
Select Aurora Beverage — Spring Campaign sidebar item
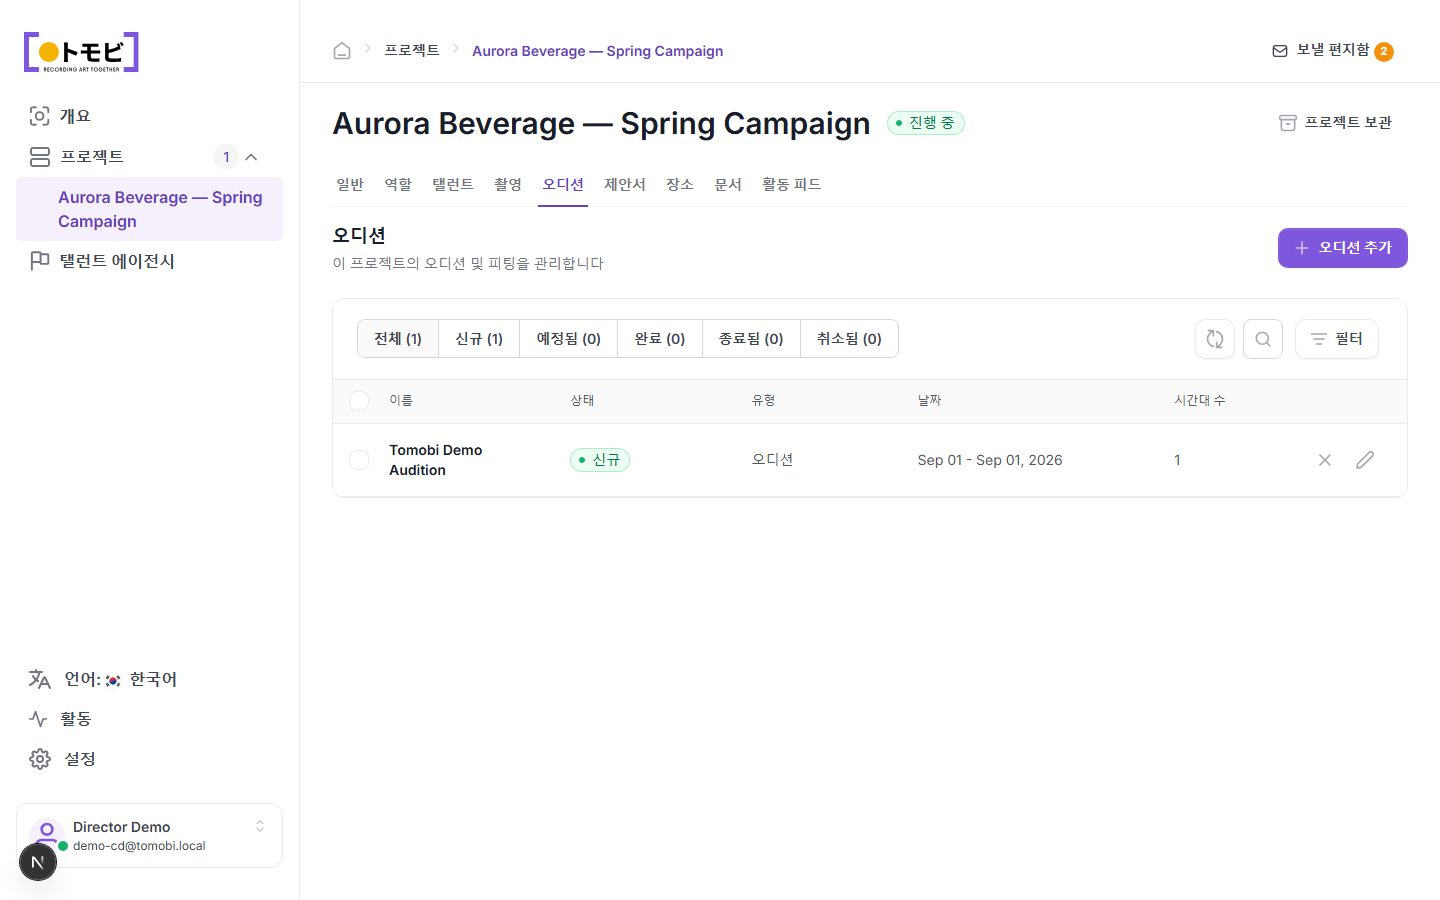149,209
